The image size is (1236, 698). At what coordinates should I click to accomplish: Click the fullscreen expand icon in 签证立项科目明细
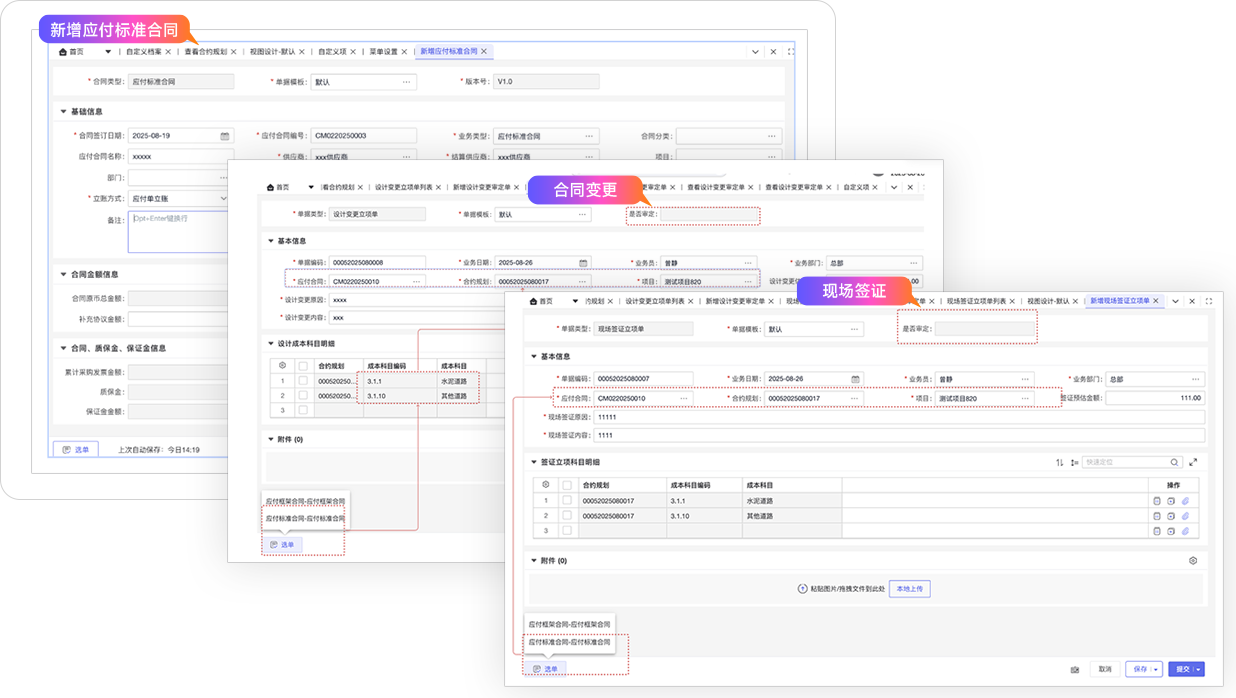tap(1193, 462)
